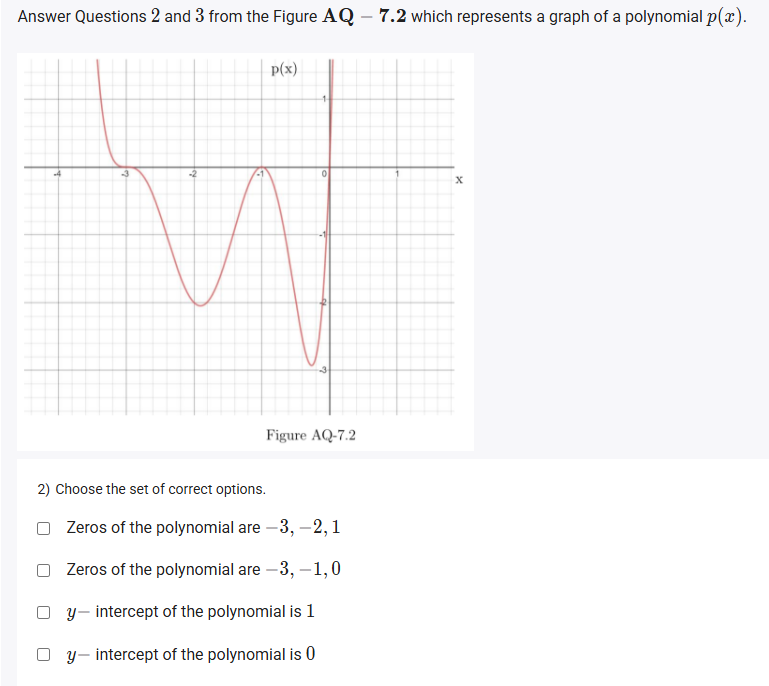Image resolution: width=769 pixels, height=686 pixels.
Task: Click the 'y-intercept of the polynomial is 1' label
Action: pyautogui.click(x=190, y=611)
